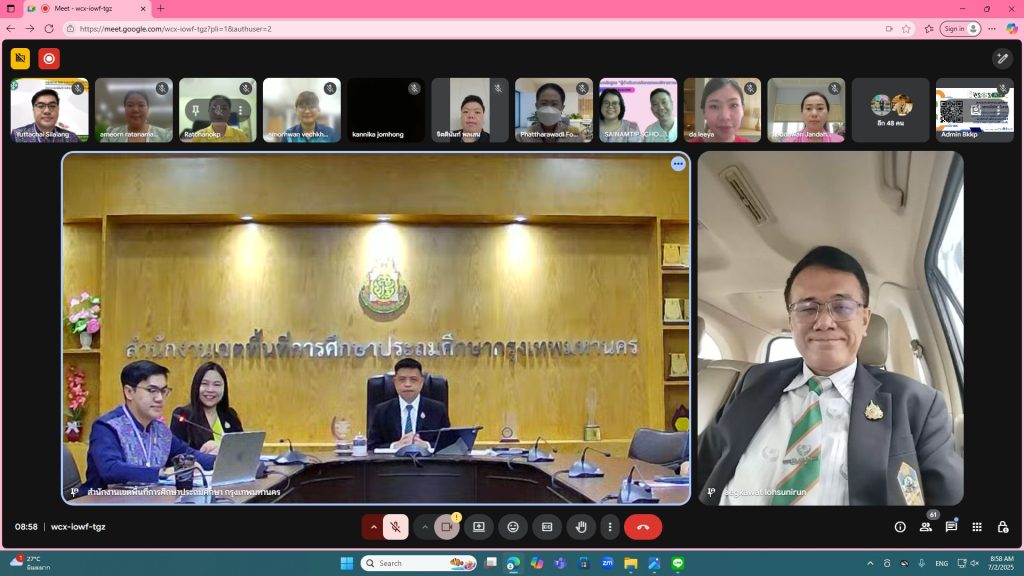The width and height of the screenshot is (1024, 576).
Task: Switch to the Meet - wcx-iowf-tgz browser tab
Action: coord(87,8)
